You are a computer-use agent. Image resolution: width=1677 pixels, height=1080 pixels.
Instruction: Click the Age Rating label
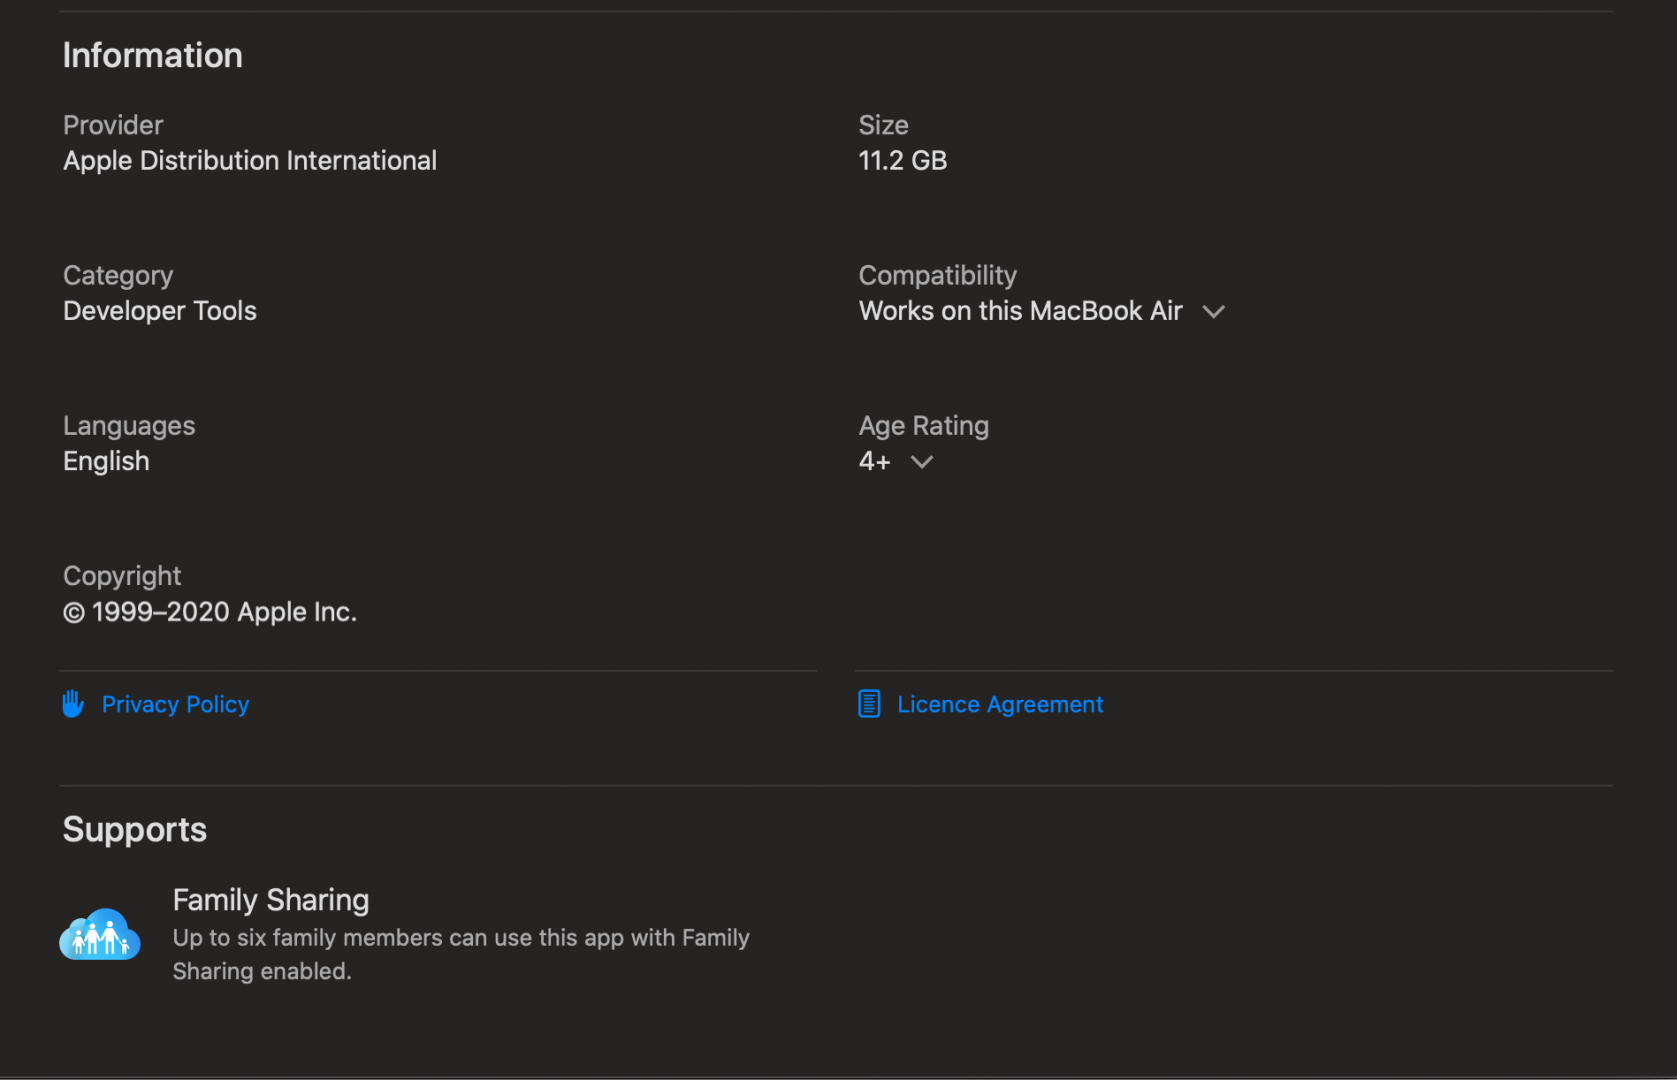pyautogui.click(x=923, y=426)
